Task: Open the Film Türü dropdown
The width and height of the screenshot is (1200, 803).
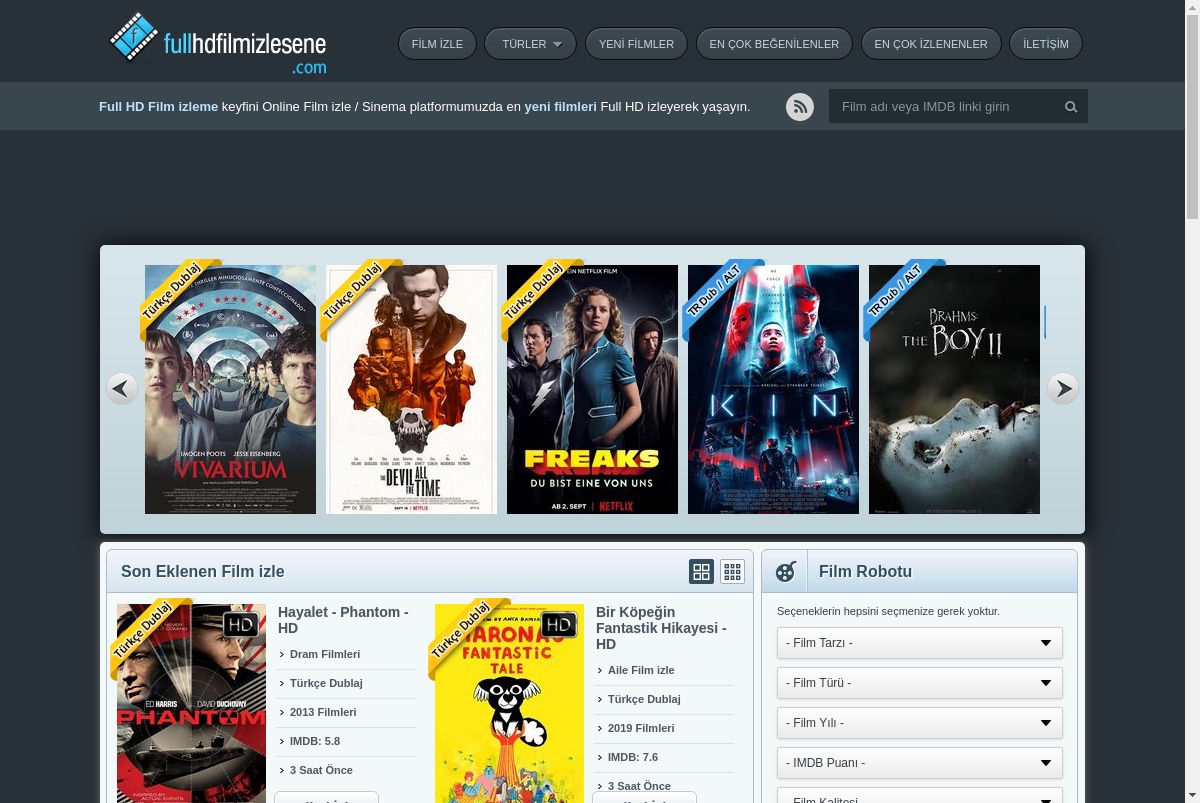Action: [919, 683]
